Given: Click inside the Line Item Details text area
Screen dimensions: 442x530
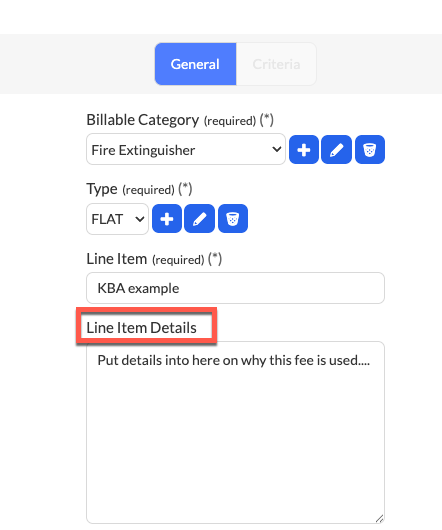Looking at the screenshot, I should click(x=236, y=433).
